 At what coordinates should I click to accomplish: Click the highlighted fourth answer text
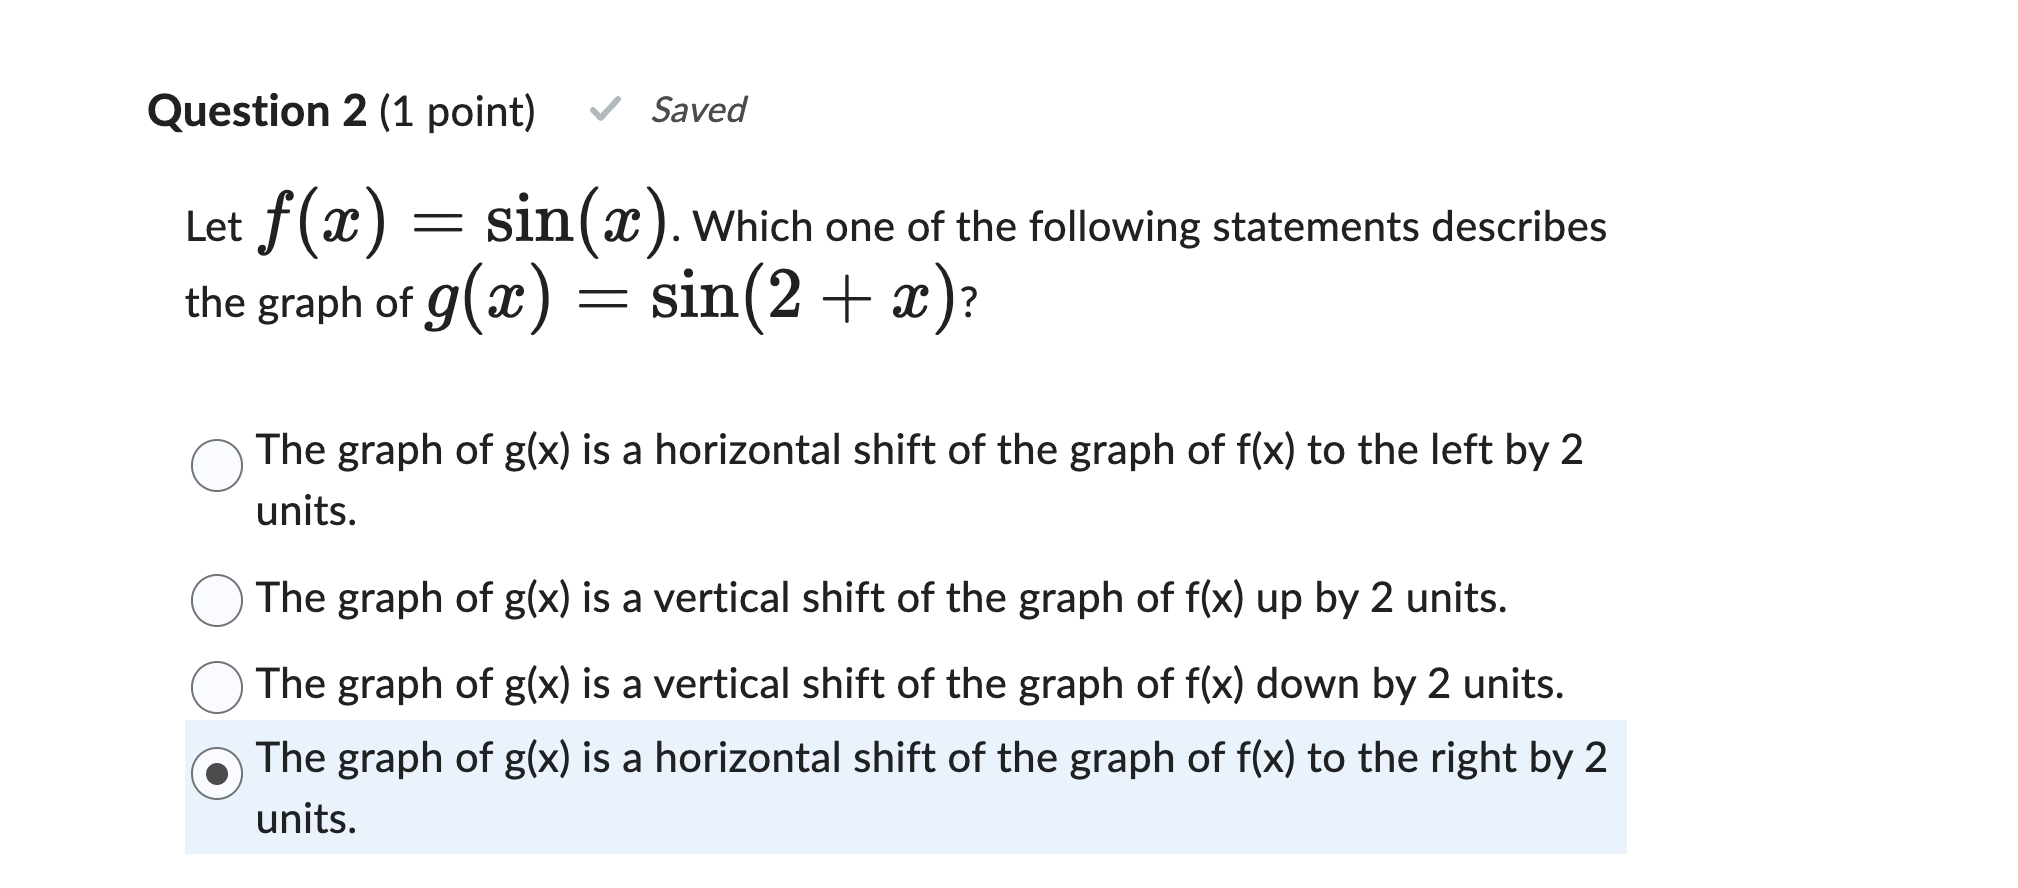(930, 758)
